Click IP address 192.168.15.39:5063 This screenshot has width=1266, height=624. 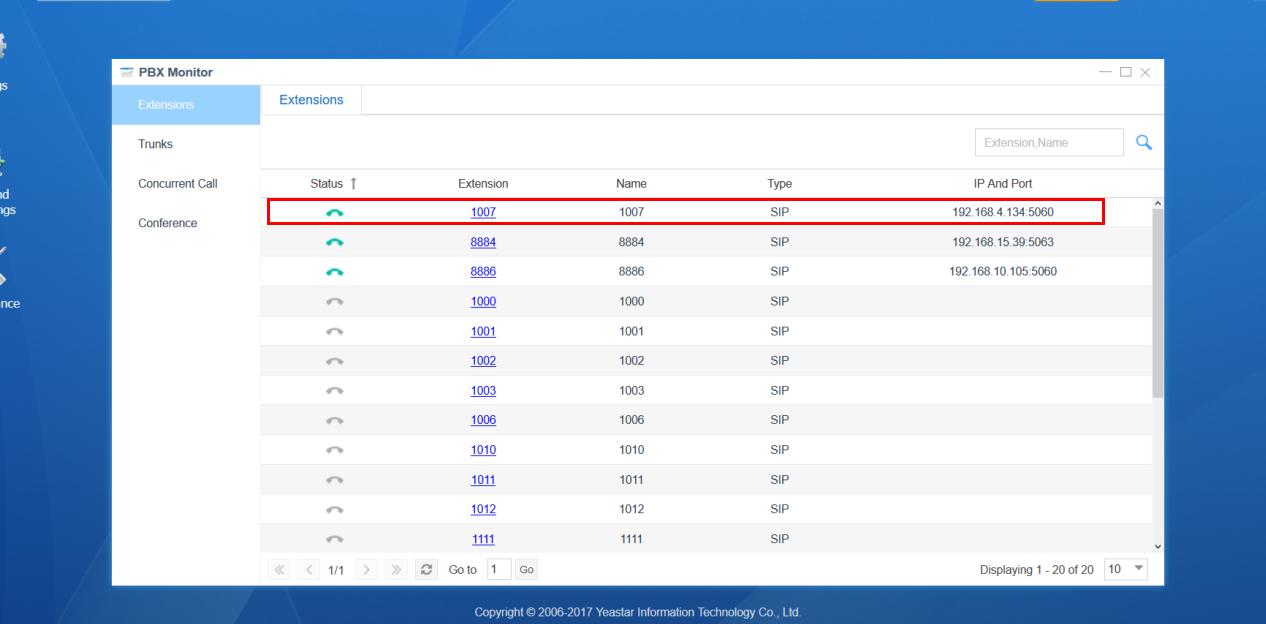1003,242
